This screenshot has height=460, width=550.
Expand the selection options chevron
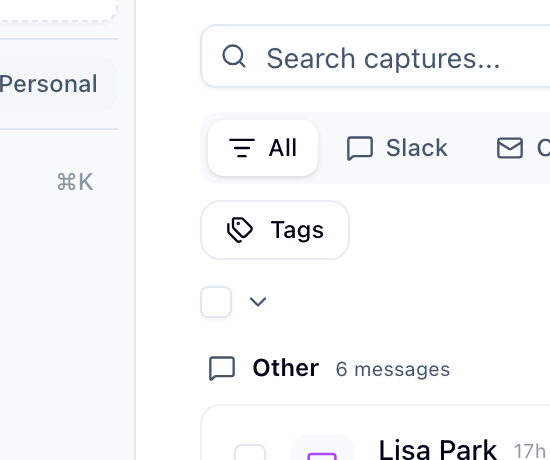pyautogui.click(x=258, y=302)
